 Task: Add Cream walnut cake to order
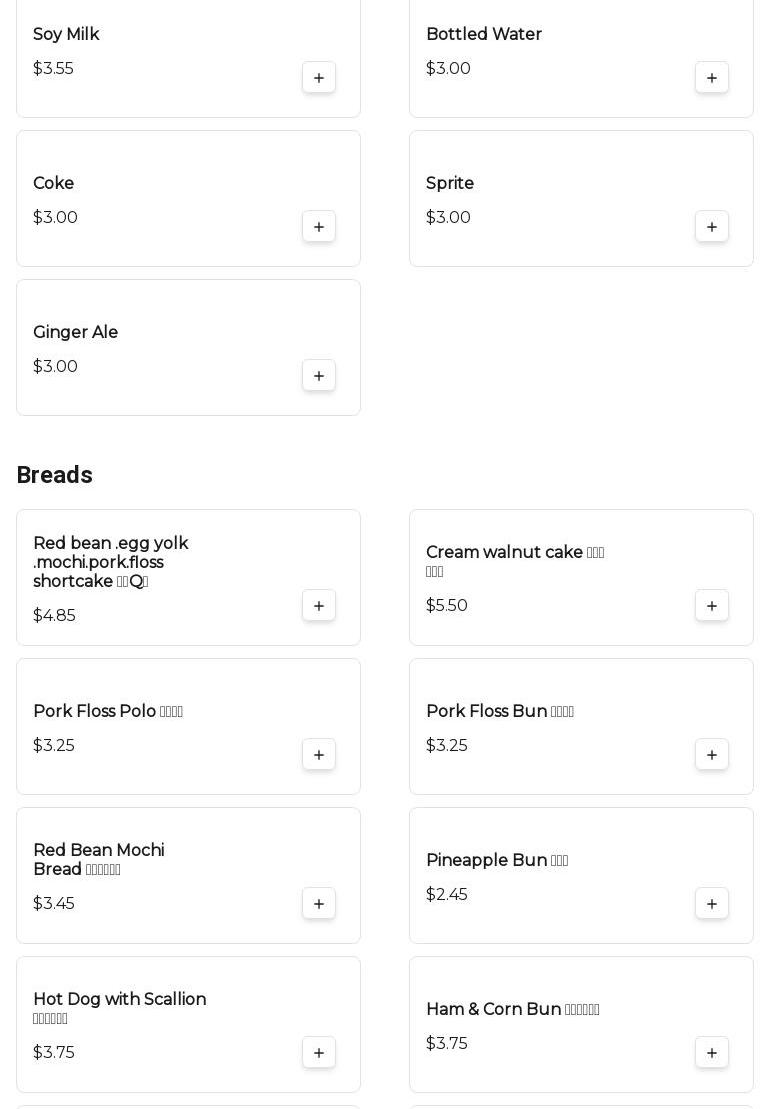tap(712, 606)
